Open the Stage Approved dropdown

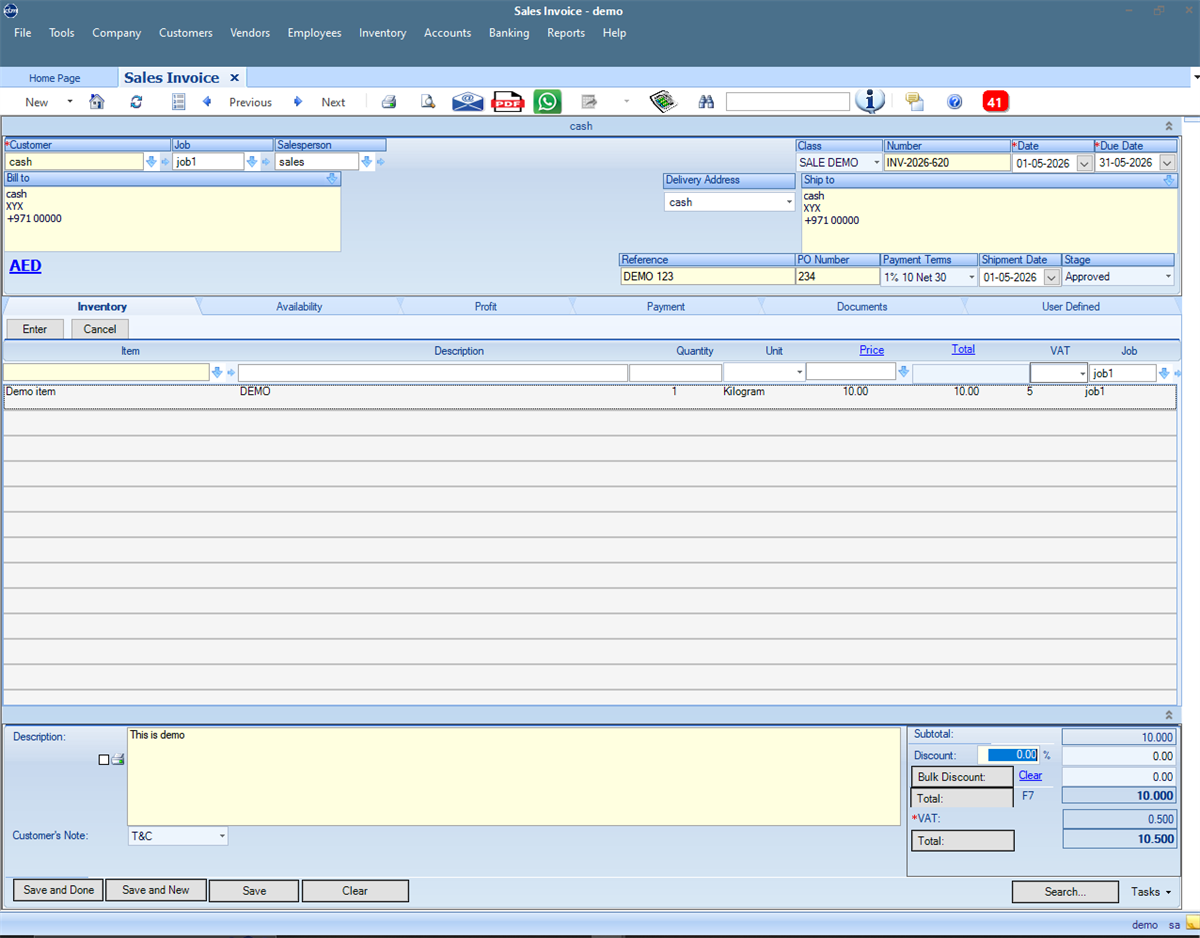tap(1168, 277)
